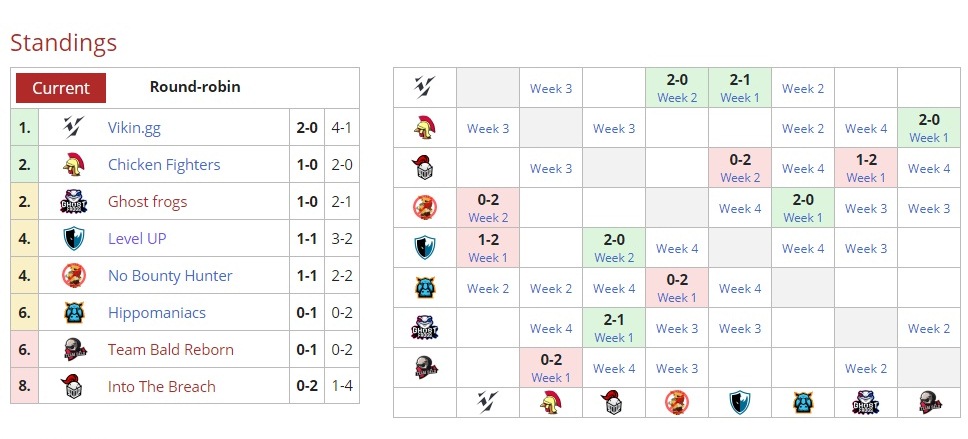968x439 pixels.
Task: Click Vikin.gg logo in crosstable left column
Action: 424,88
